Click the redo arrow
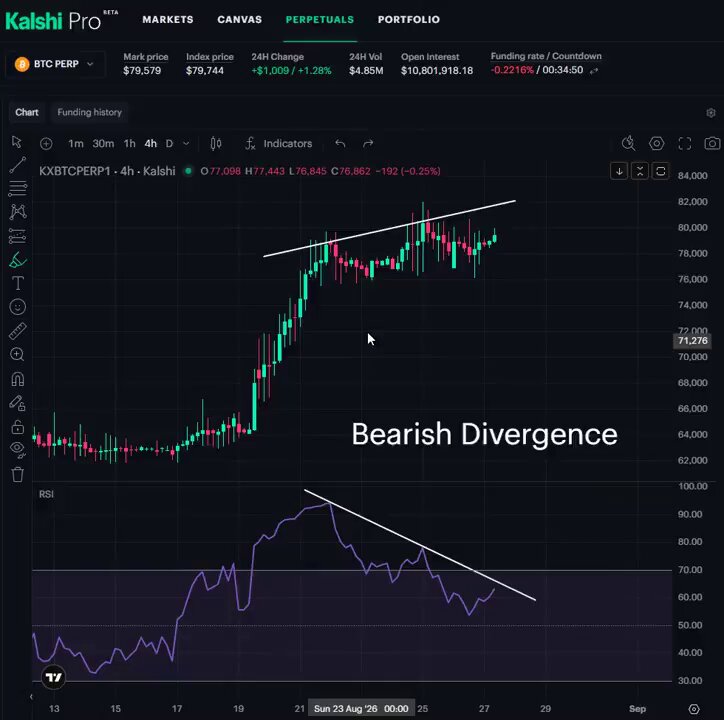This screenshot has height=720, width=724. coord(368,144)
